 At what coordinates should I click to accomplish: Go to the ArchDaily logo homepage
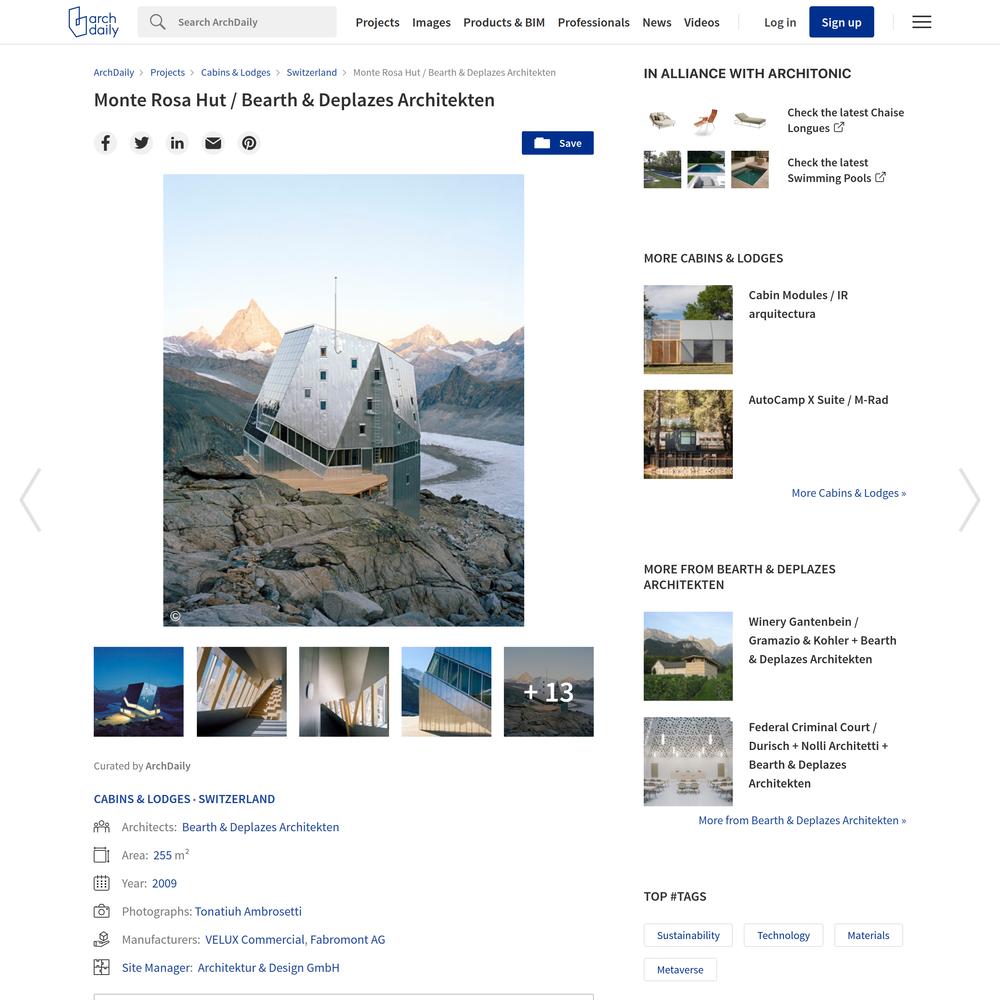pos(93,22)
